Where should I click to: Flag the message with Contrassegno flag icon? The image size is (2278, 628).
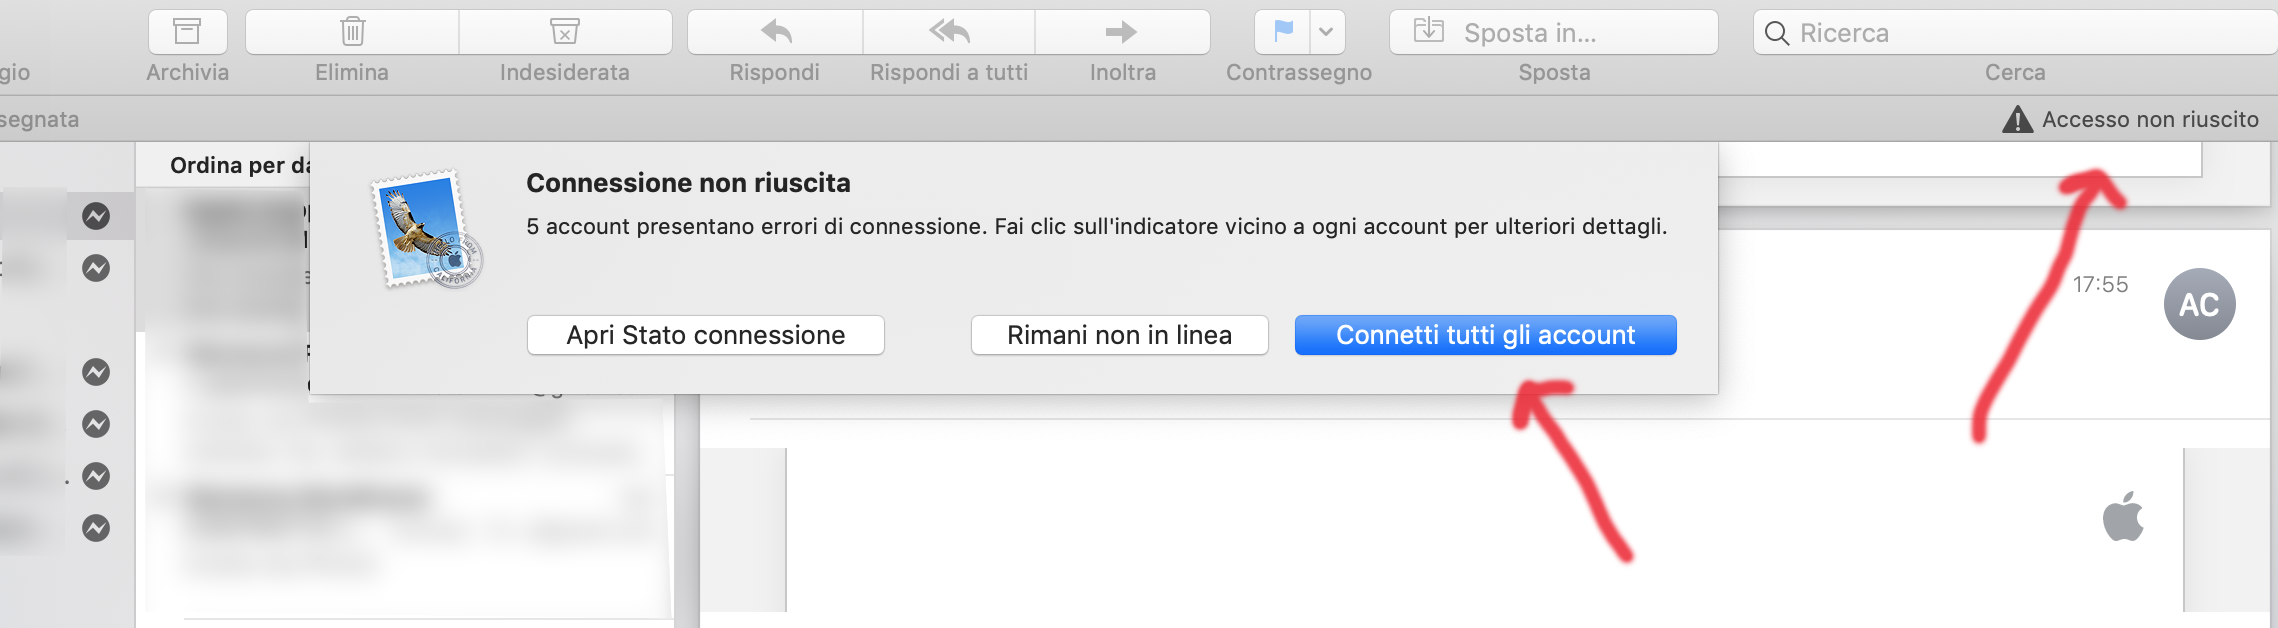[1283, 32]
